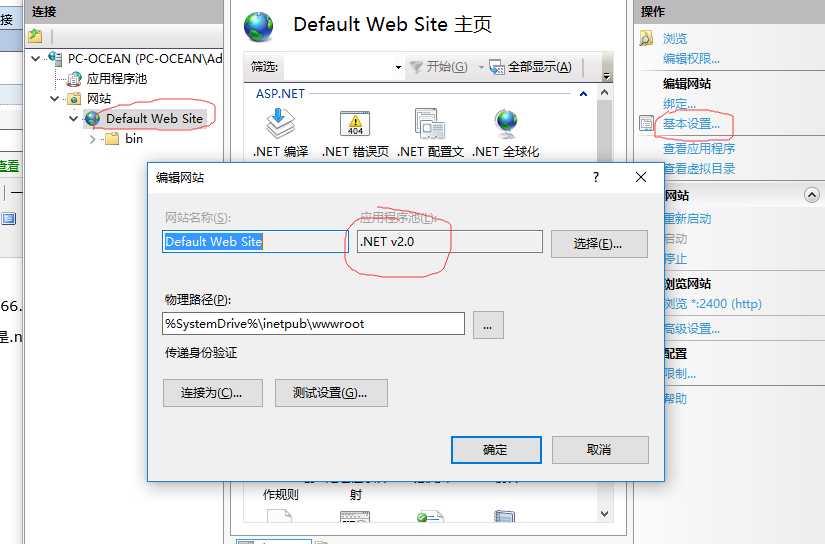Open the 查看虚拟目录 link
Image resolution: width=825 pixels, height=544 pixels.
coord(699,168)
